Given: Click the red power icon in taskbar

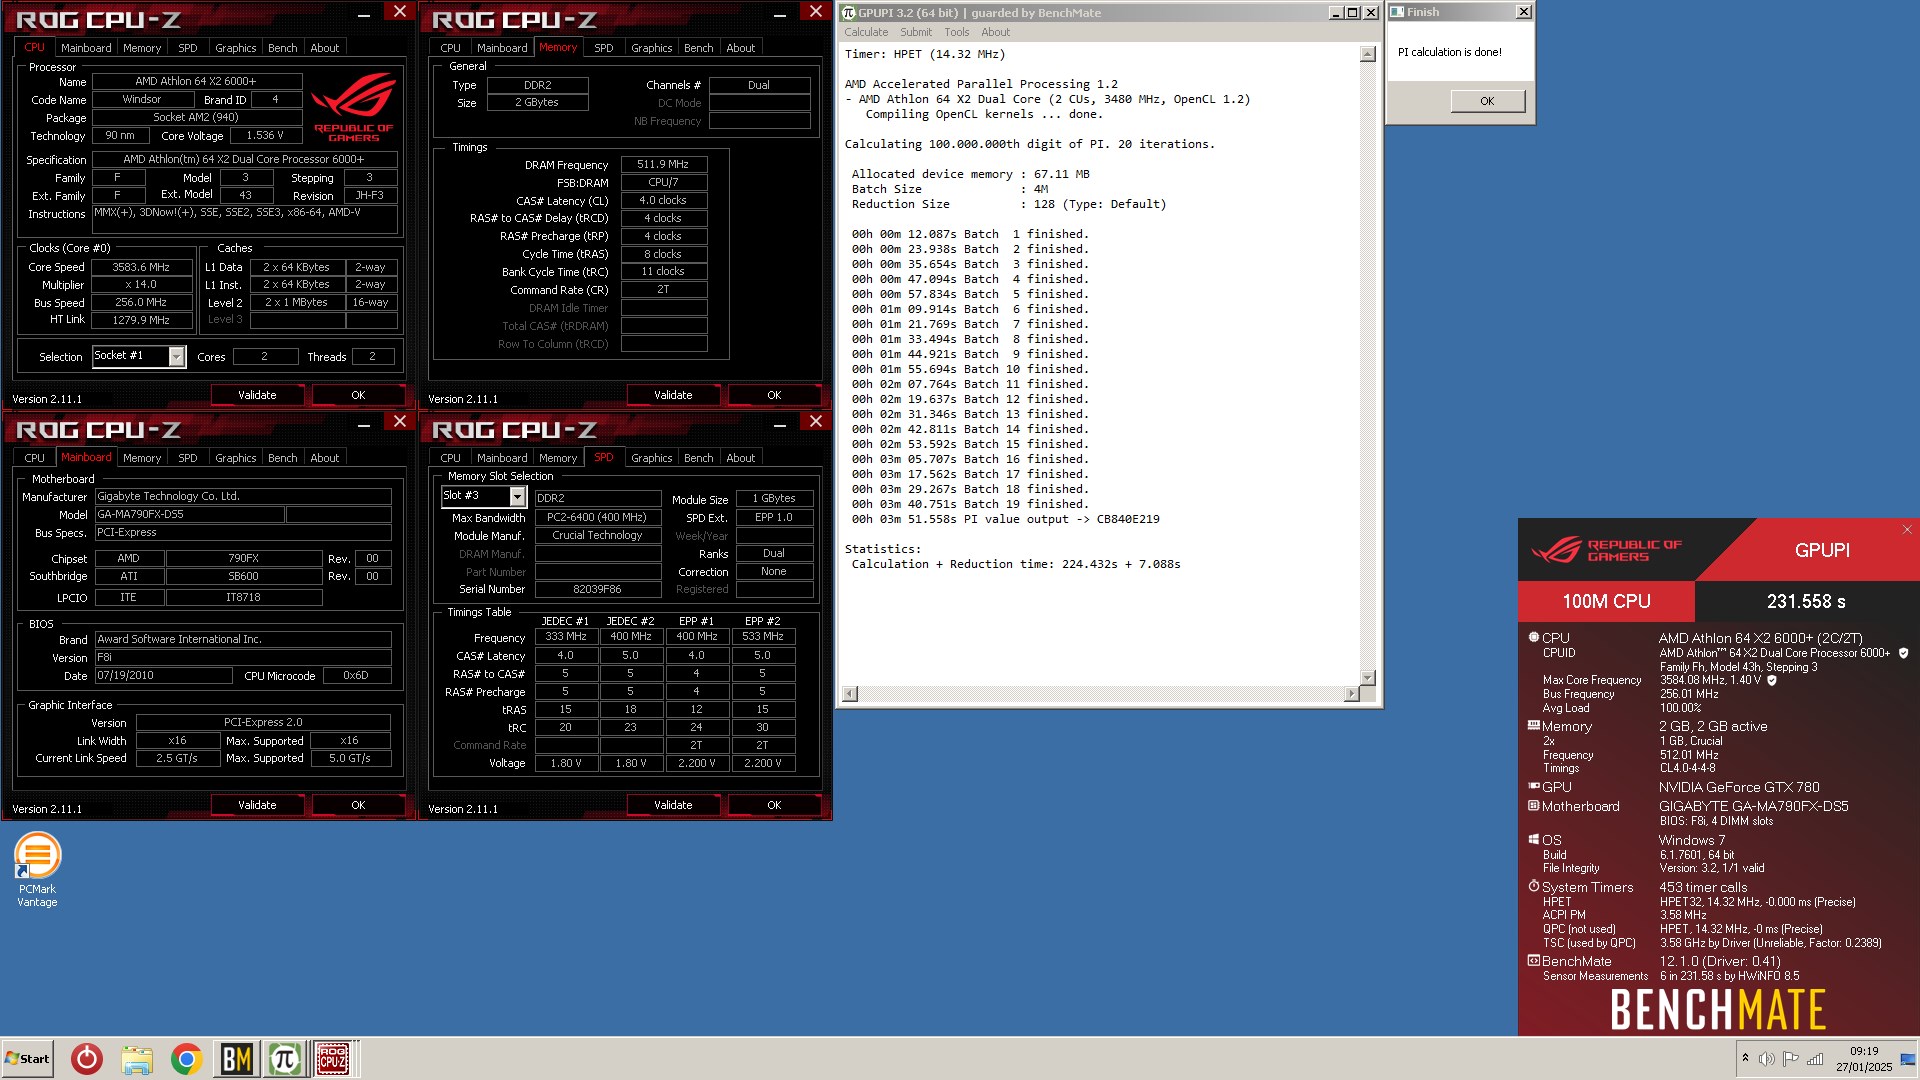Looking at the screenshot, I should (x=87, y=1058).
